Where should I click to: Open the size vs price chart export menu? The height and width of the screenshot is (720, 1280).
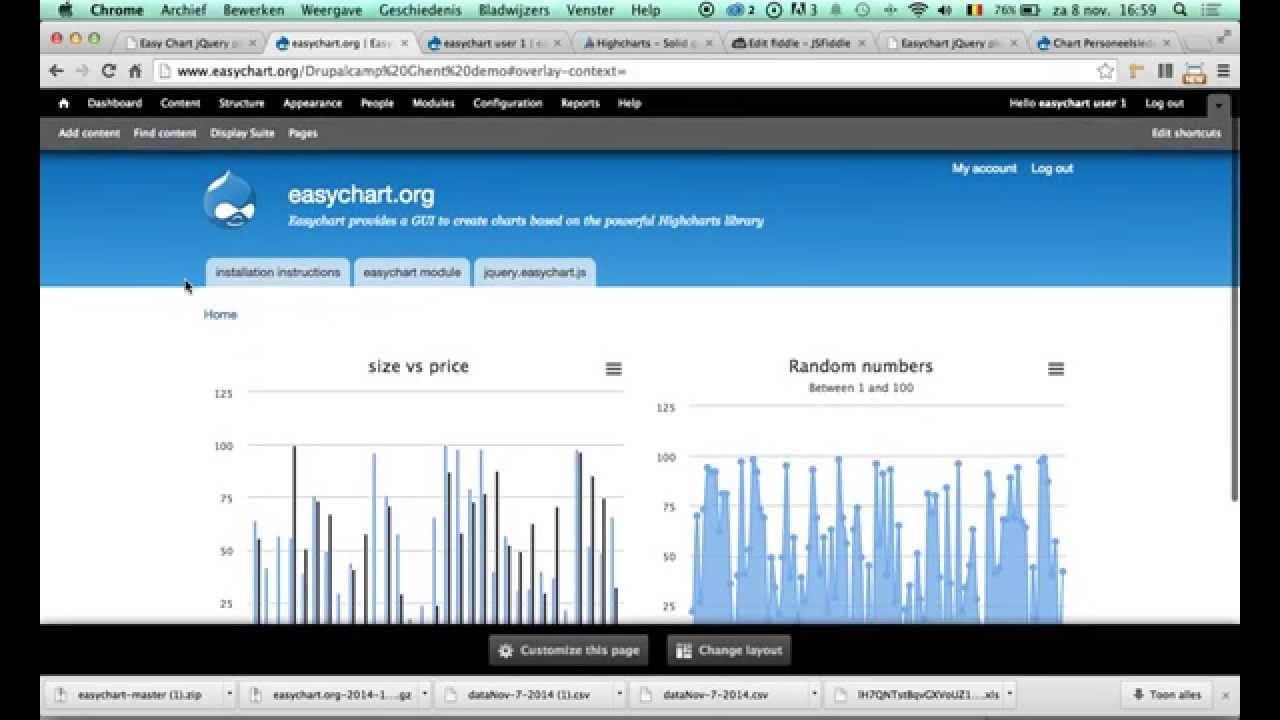pyautogui.click(x=614, y=369)
